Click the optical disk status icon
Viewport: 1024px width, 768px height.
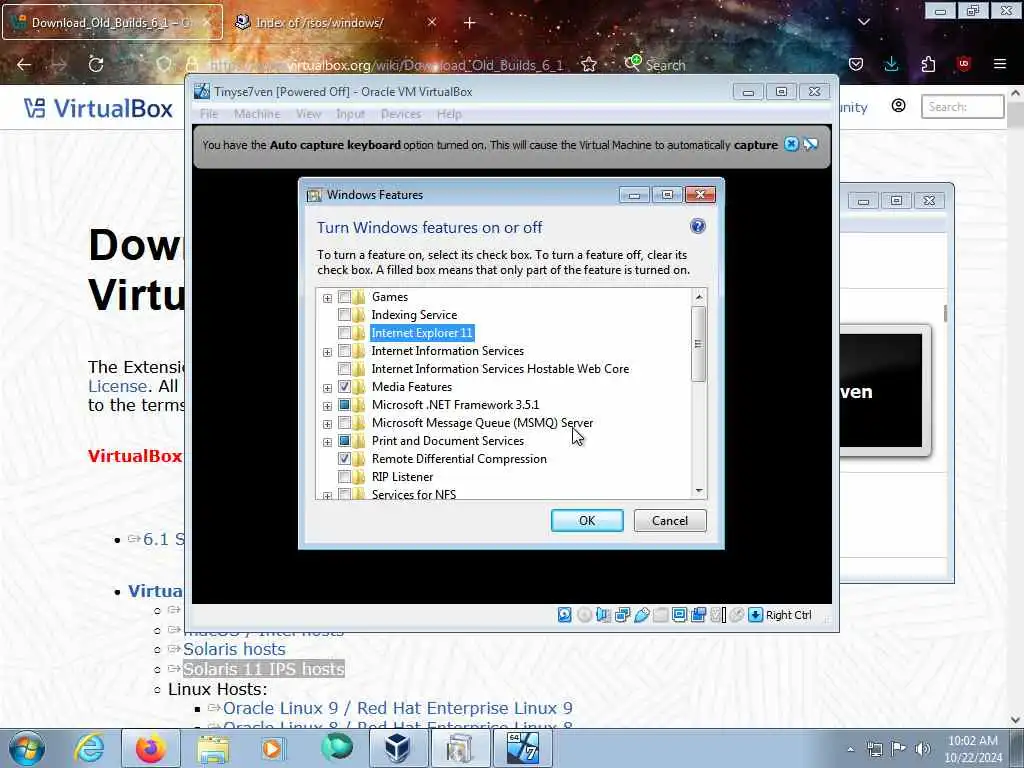tap(584, 615)
